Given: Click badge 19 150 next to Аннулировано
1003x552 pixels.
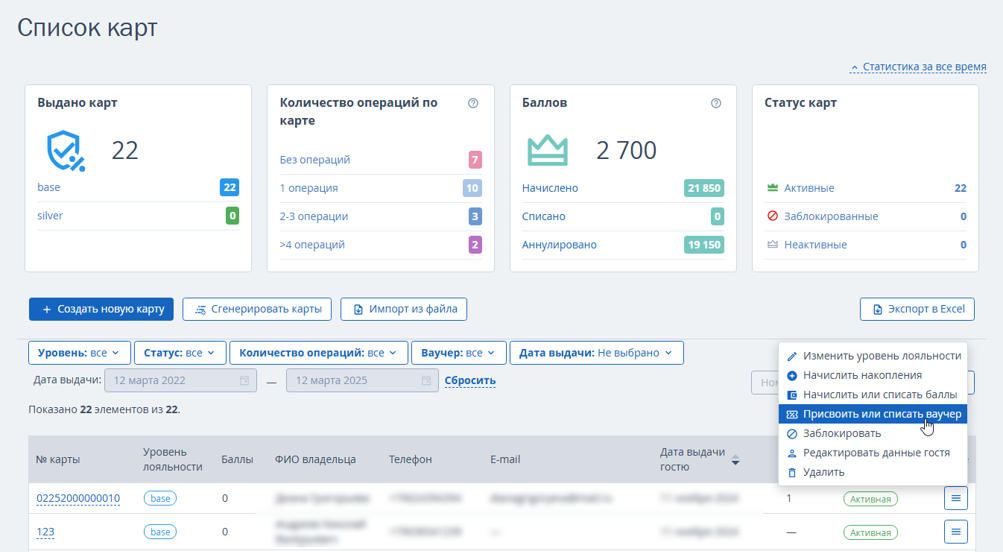Looking at the screenshot, I should click(704, 244).
